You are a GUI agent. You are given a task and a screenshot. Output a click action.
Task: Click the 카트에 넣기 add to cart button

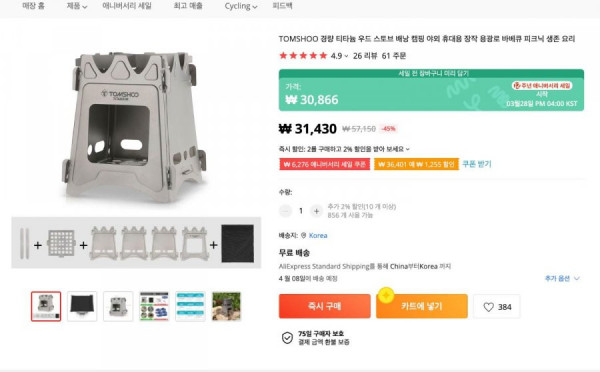pos(422,306)
